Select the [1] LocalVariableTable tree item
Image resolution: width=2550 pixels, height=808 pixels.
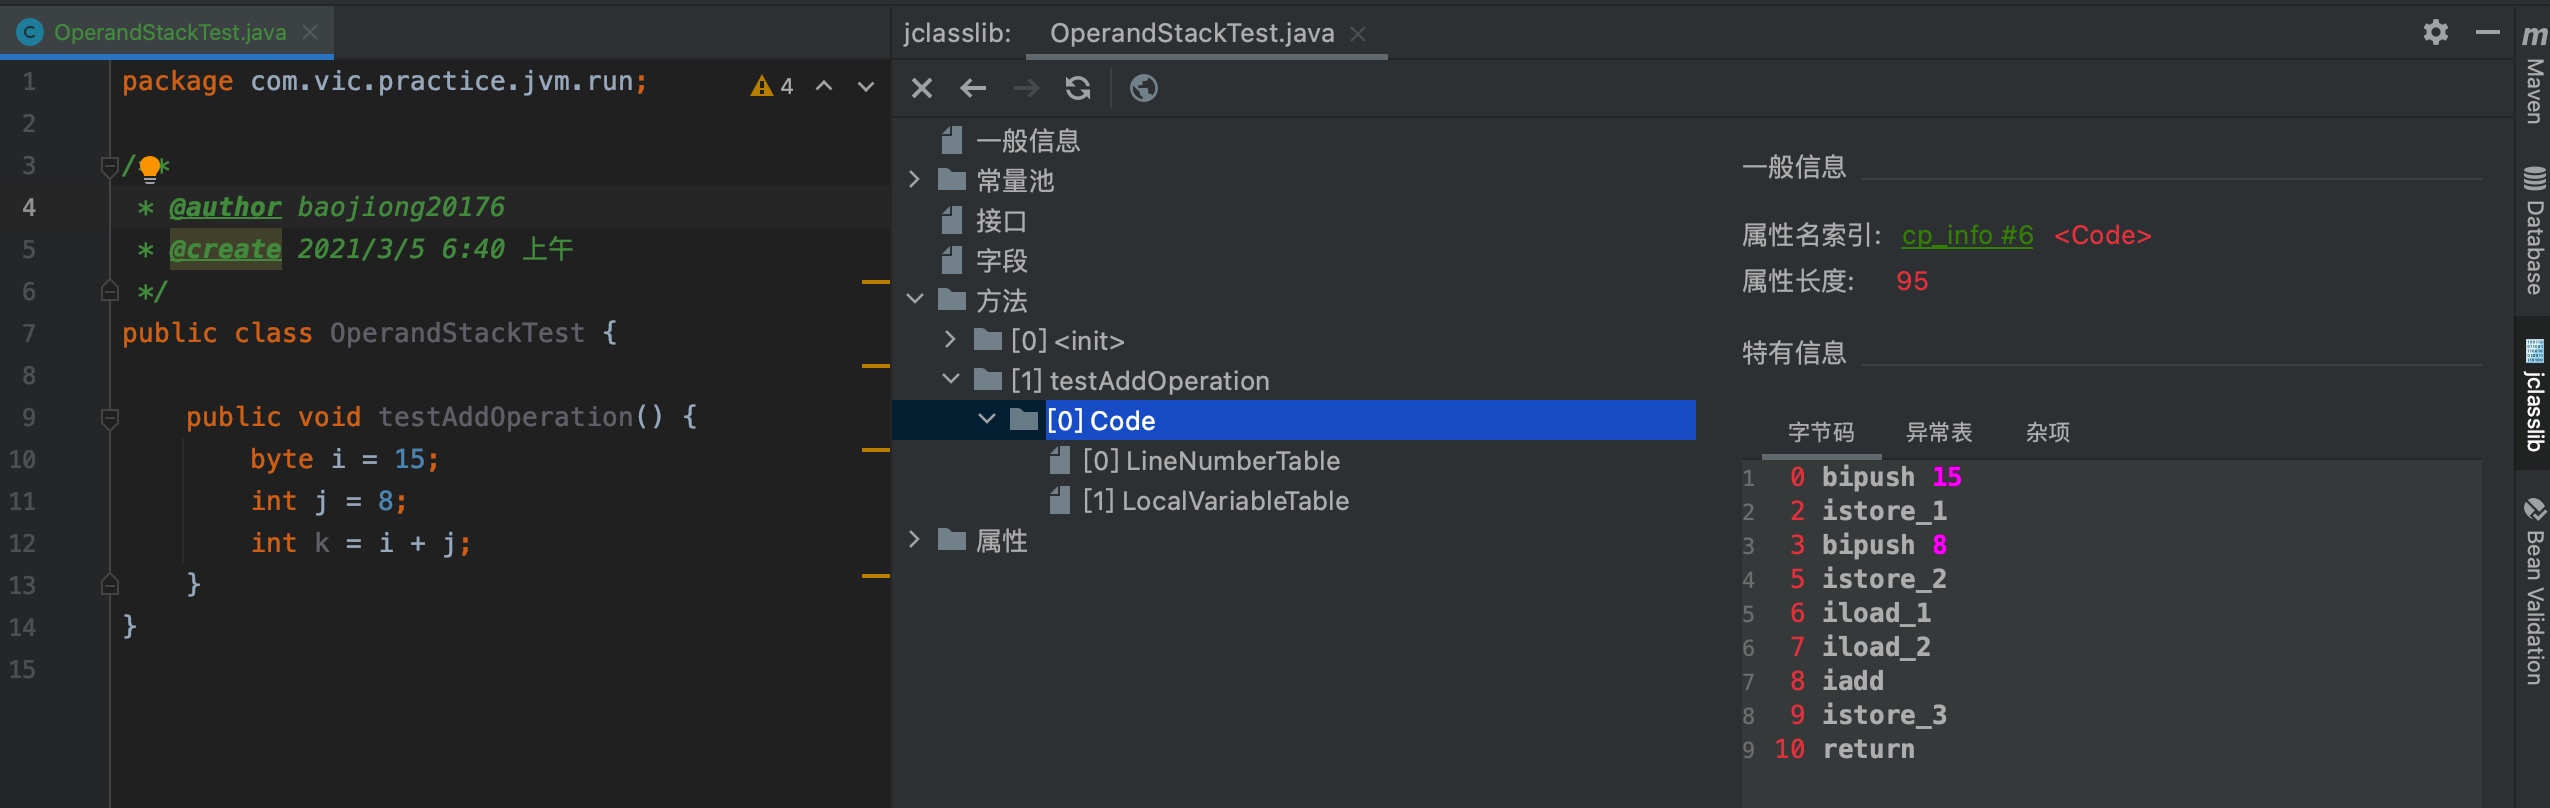coord(1214,501)
